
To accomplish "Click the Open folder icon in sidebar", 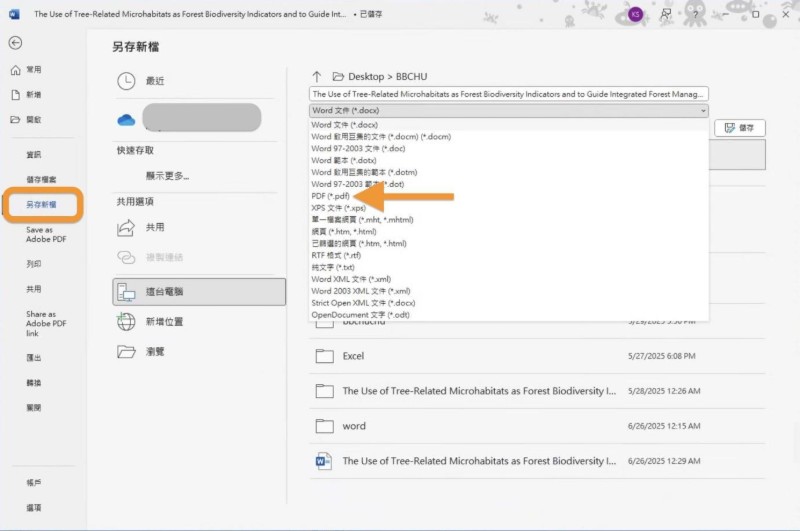I will [x=16, y=120].
